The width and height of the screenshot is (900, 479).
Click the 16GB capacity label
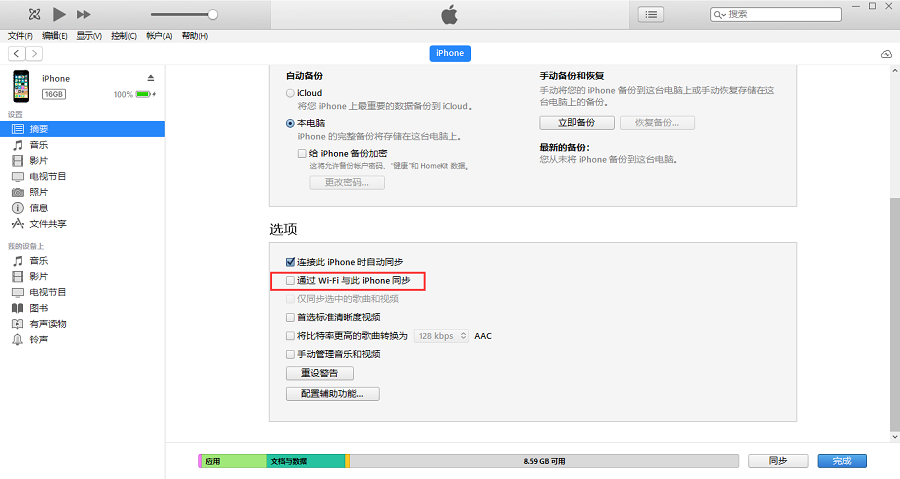click(x=54, y=94)
